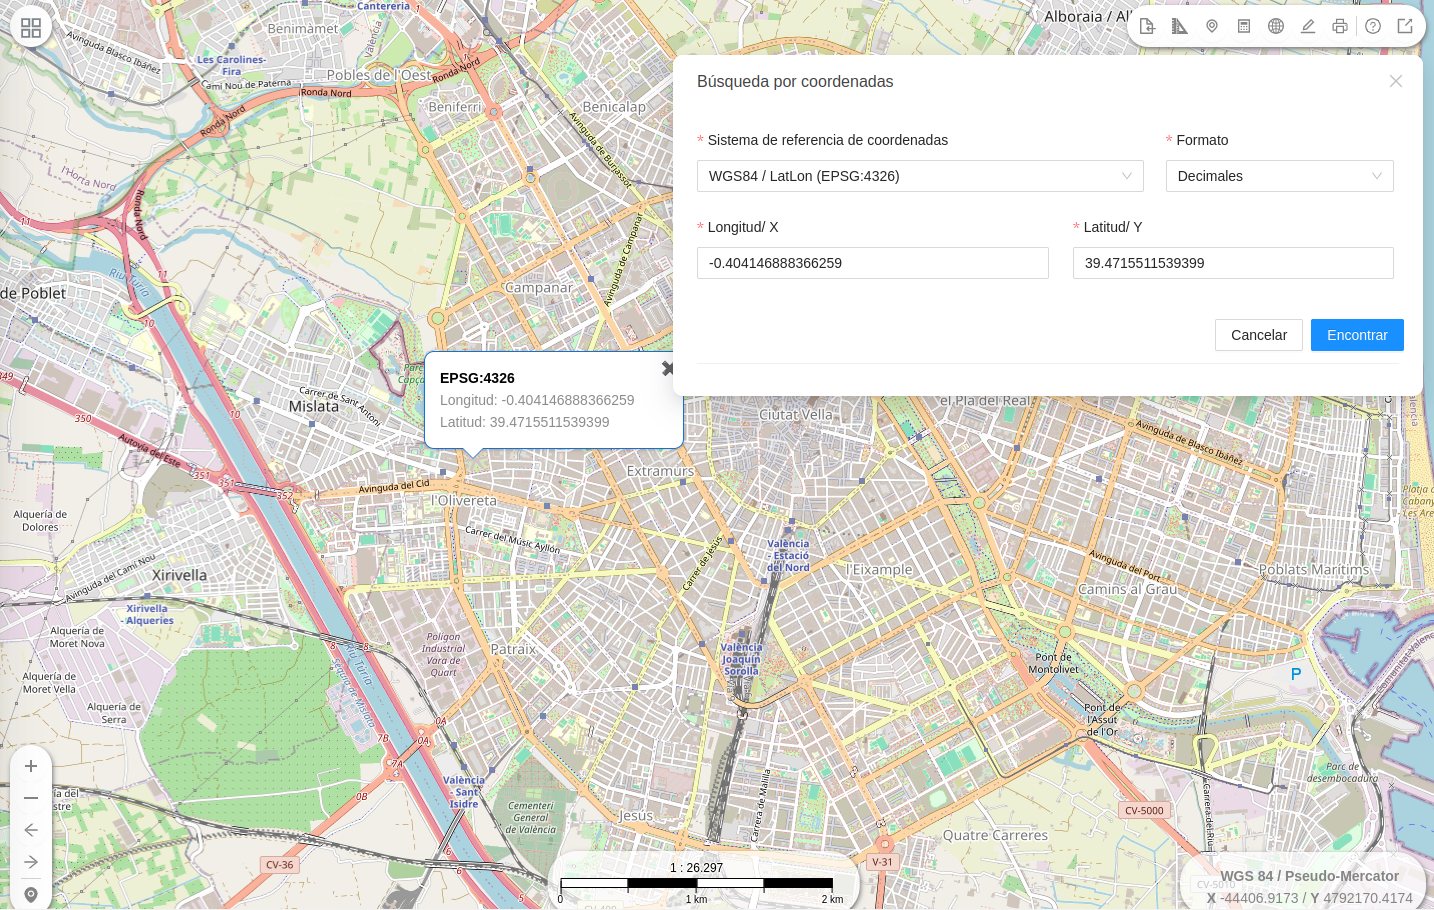Viewport: 1434px width, 910px height.
Task: Click the Encontrar button
Action: (1357, 335)
